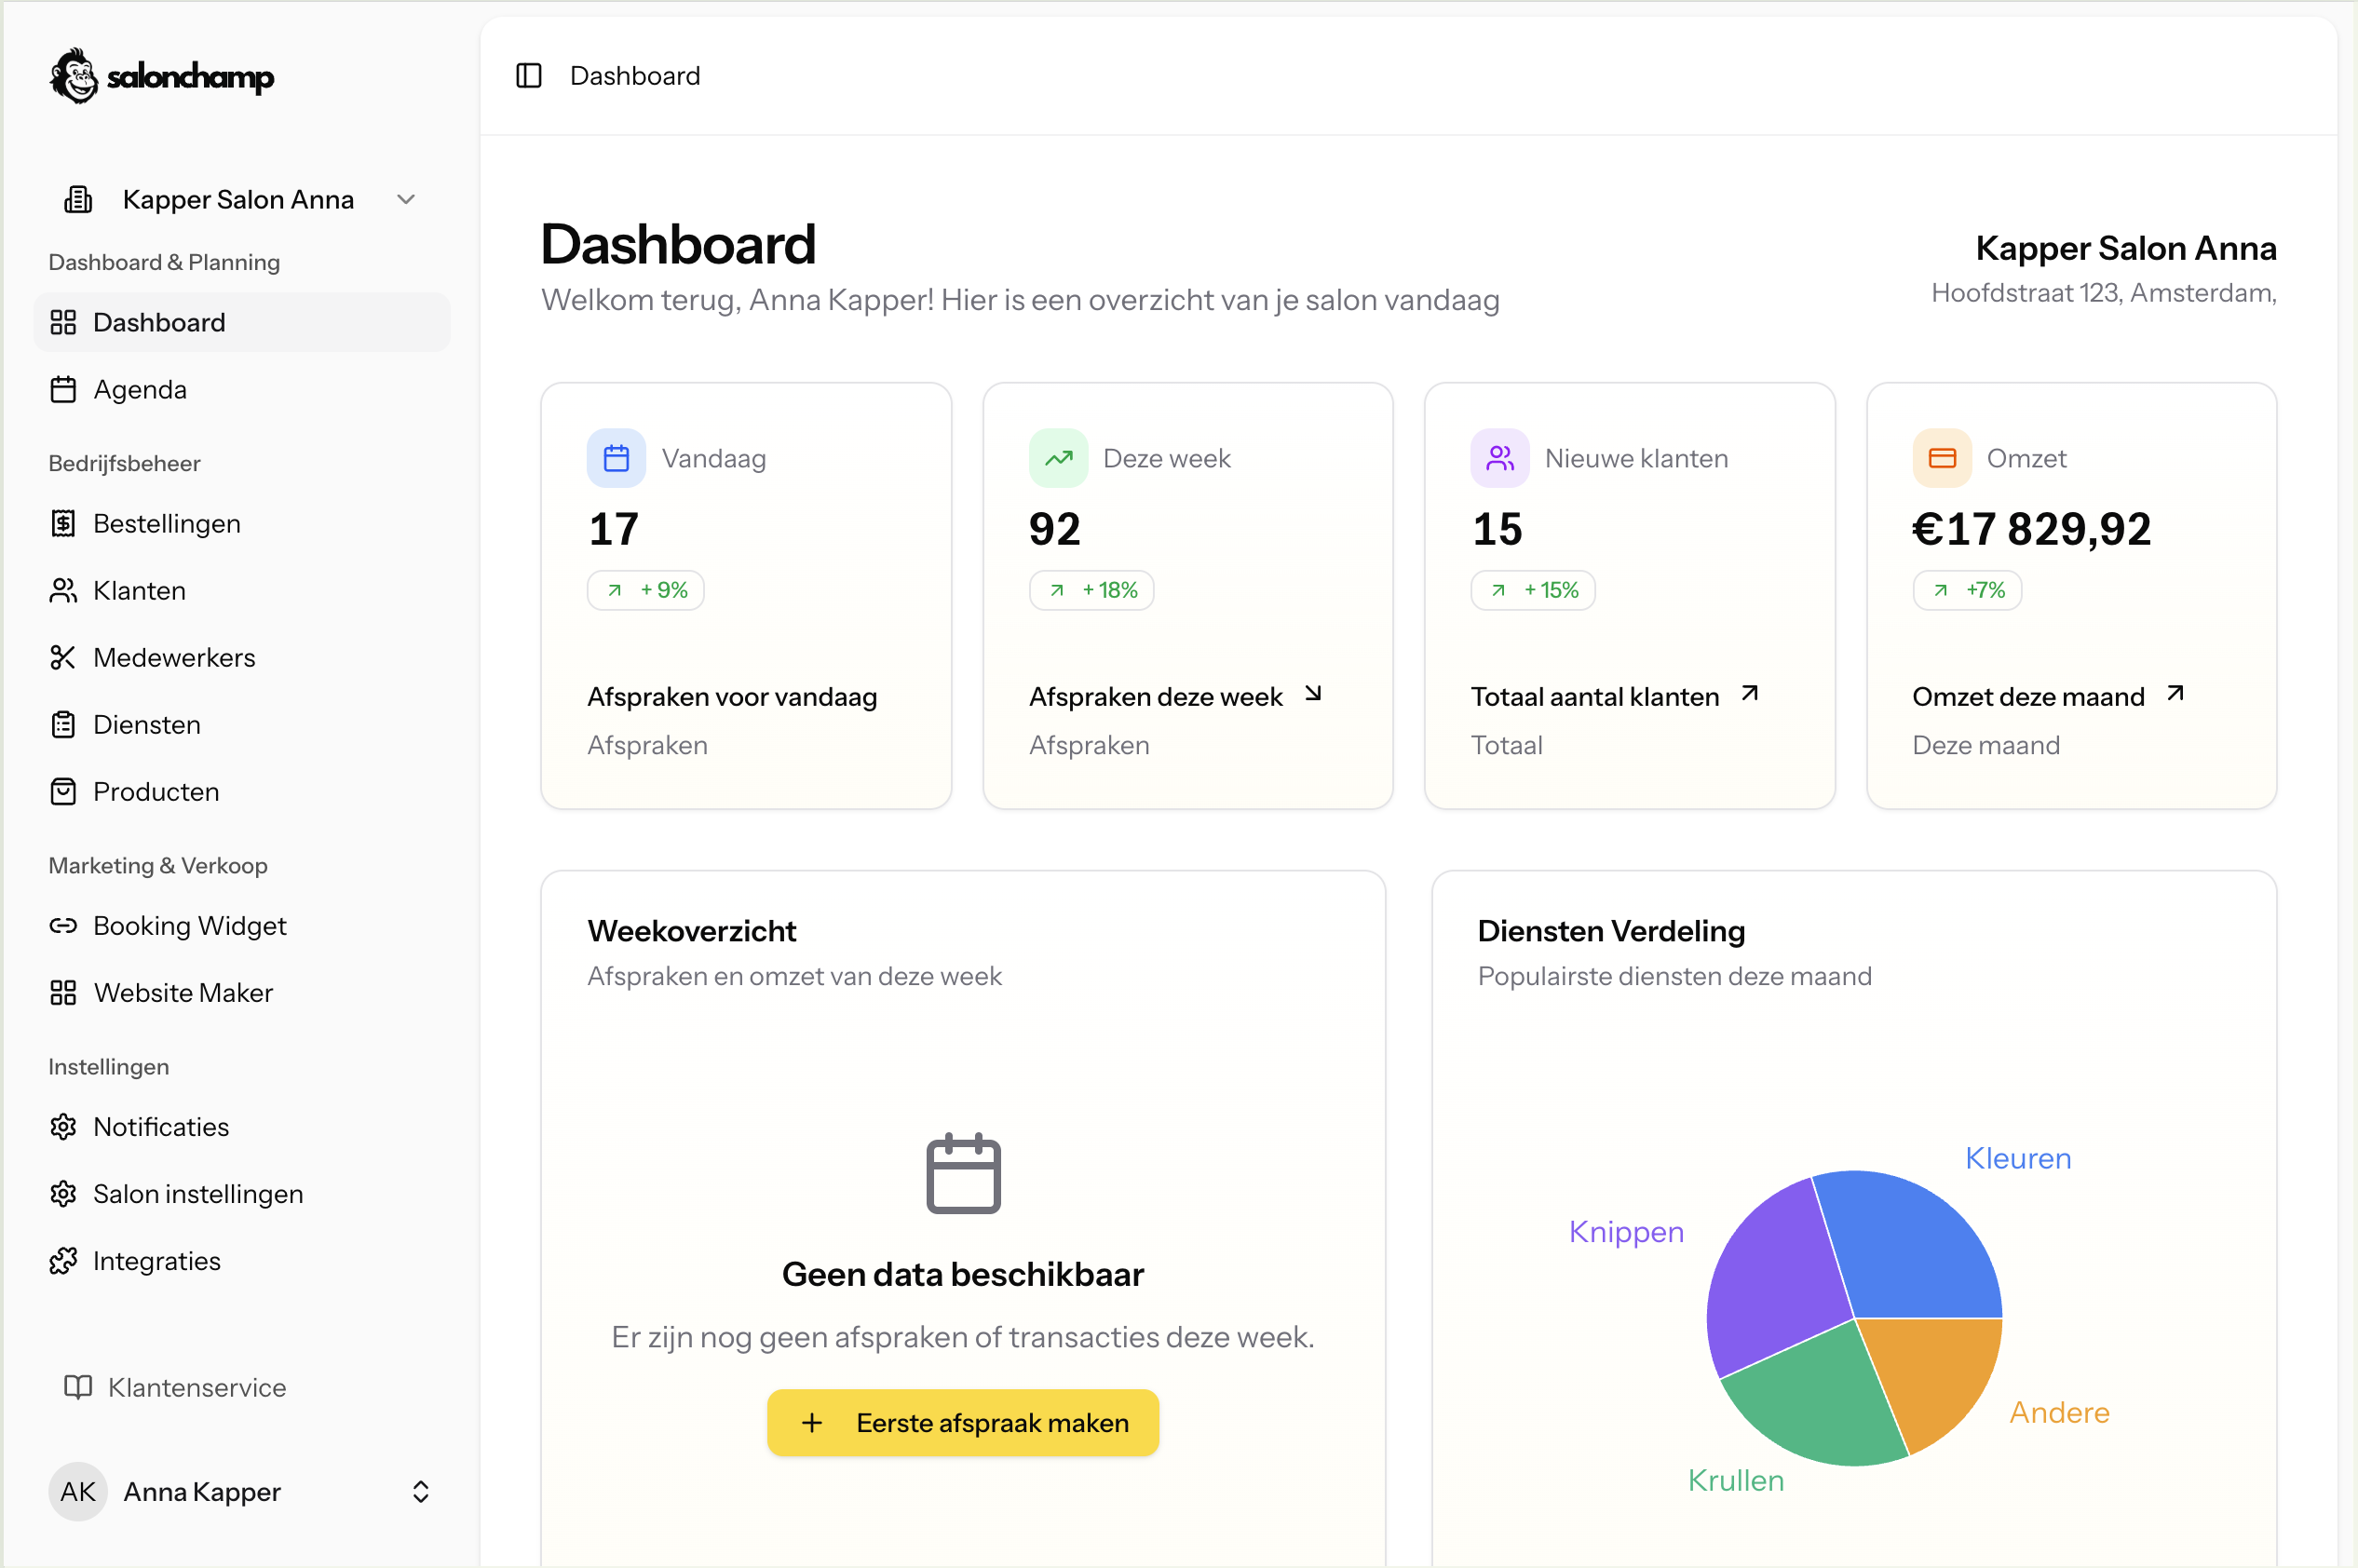The height and width of the screenshot is (1568, 2358).
Task: Click the Medewerkers scissors icon
Action: (63, 657)
